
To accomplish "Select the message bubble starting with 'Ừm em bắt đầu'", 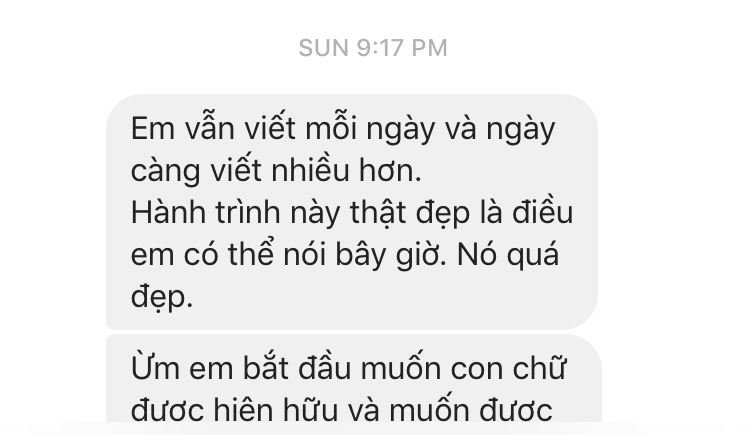I will (353, 379).
